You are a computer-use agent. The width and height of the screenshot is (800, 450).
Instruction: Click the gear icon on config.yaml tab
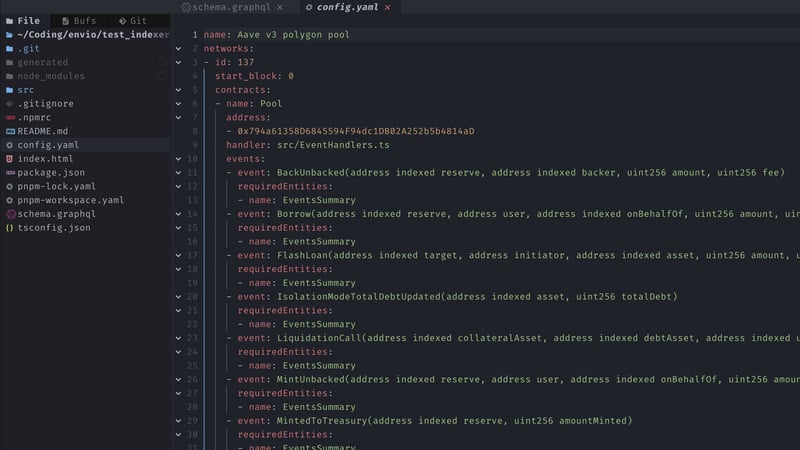309,7
